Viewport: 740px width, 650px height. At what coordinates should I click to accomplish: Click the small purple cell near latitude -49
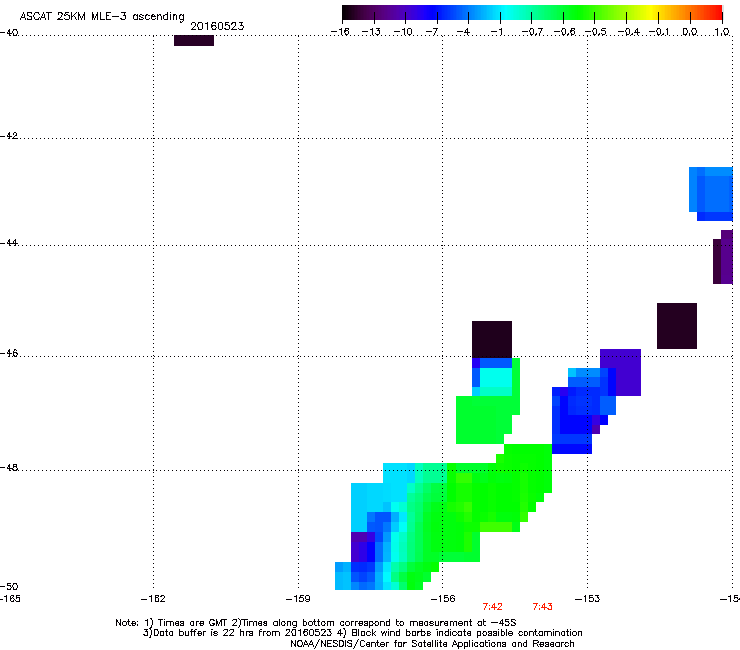pyautogui.click(x=363, y=547)
